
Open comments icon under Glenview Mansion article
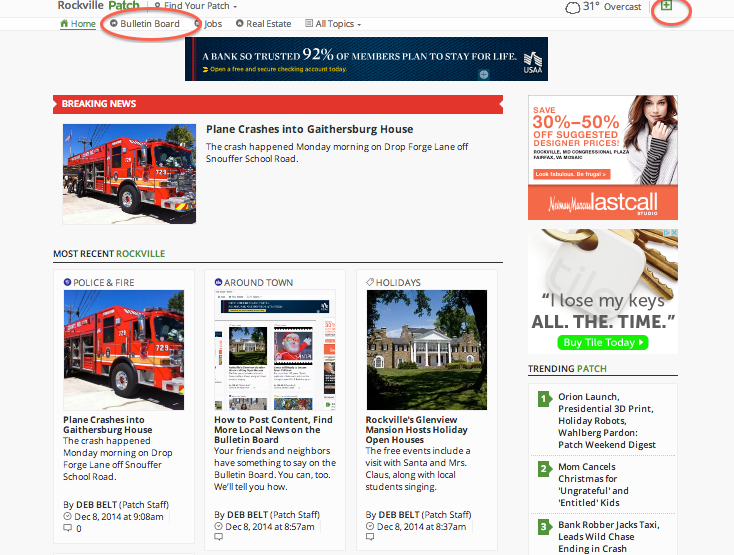pyautogui.click(x=370, y=537)
